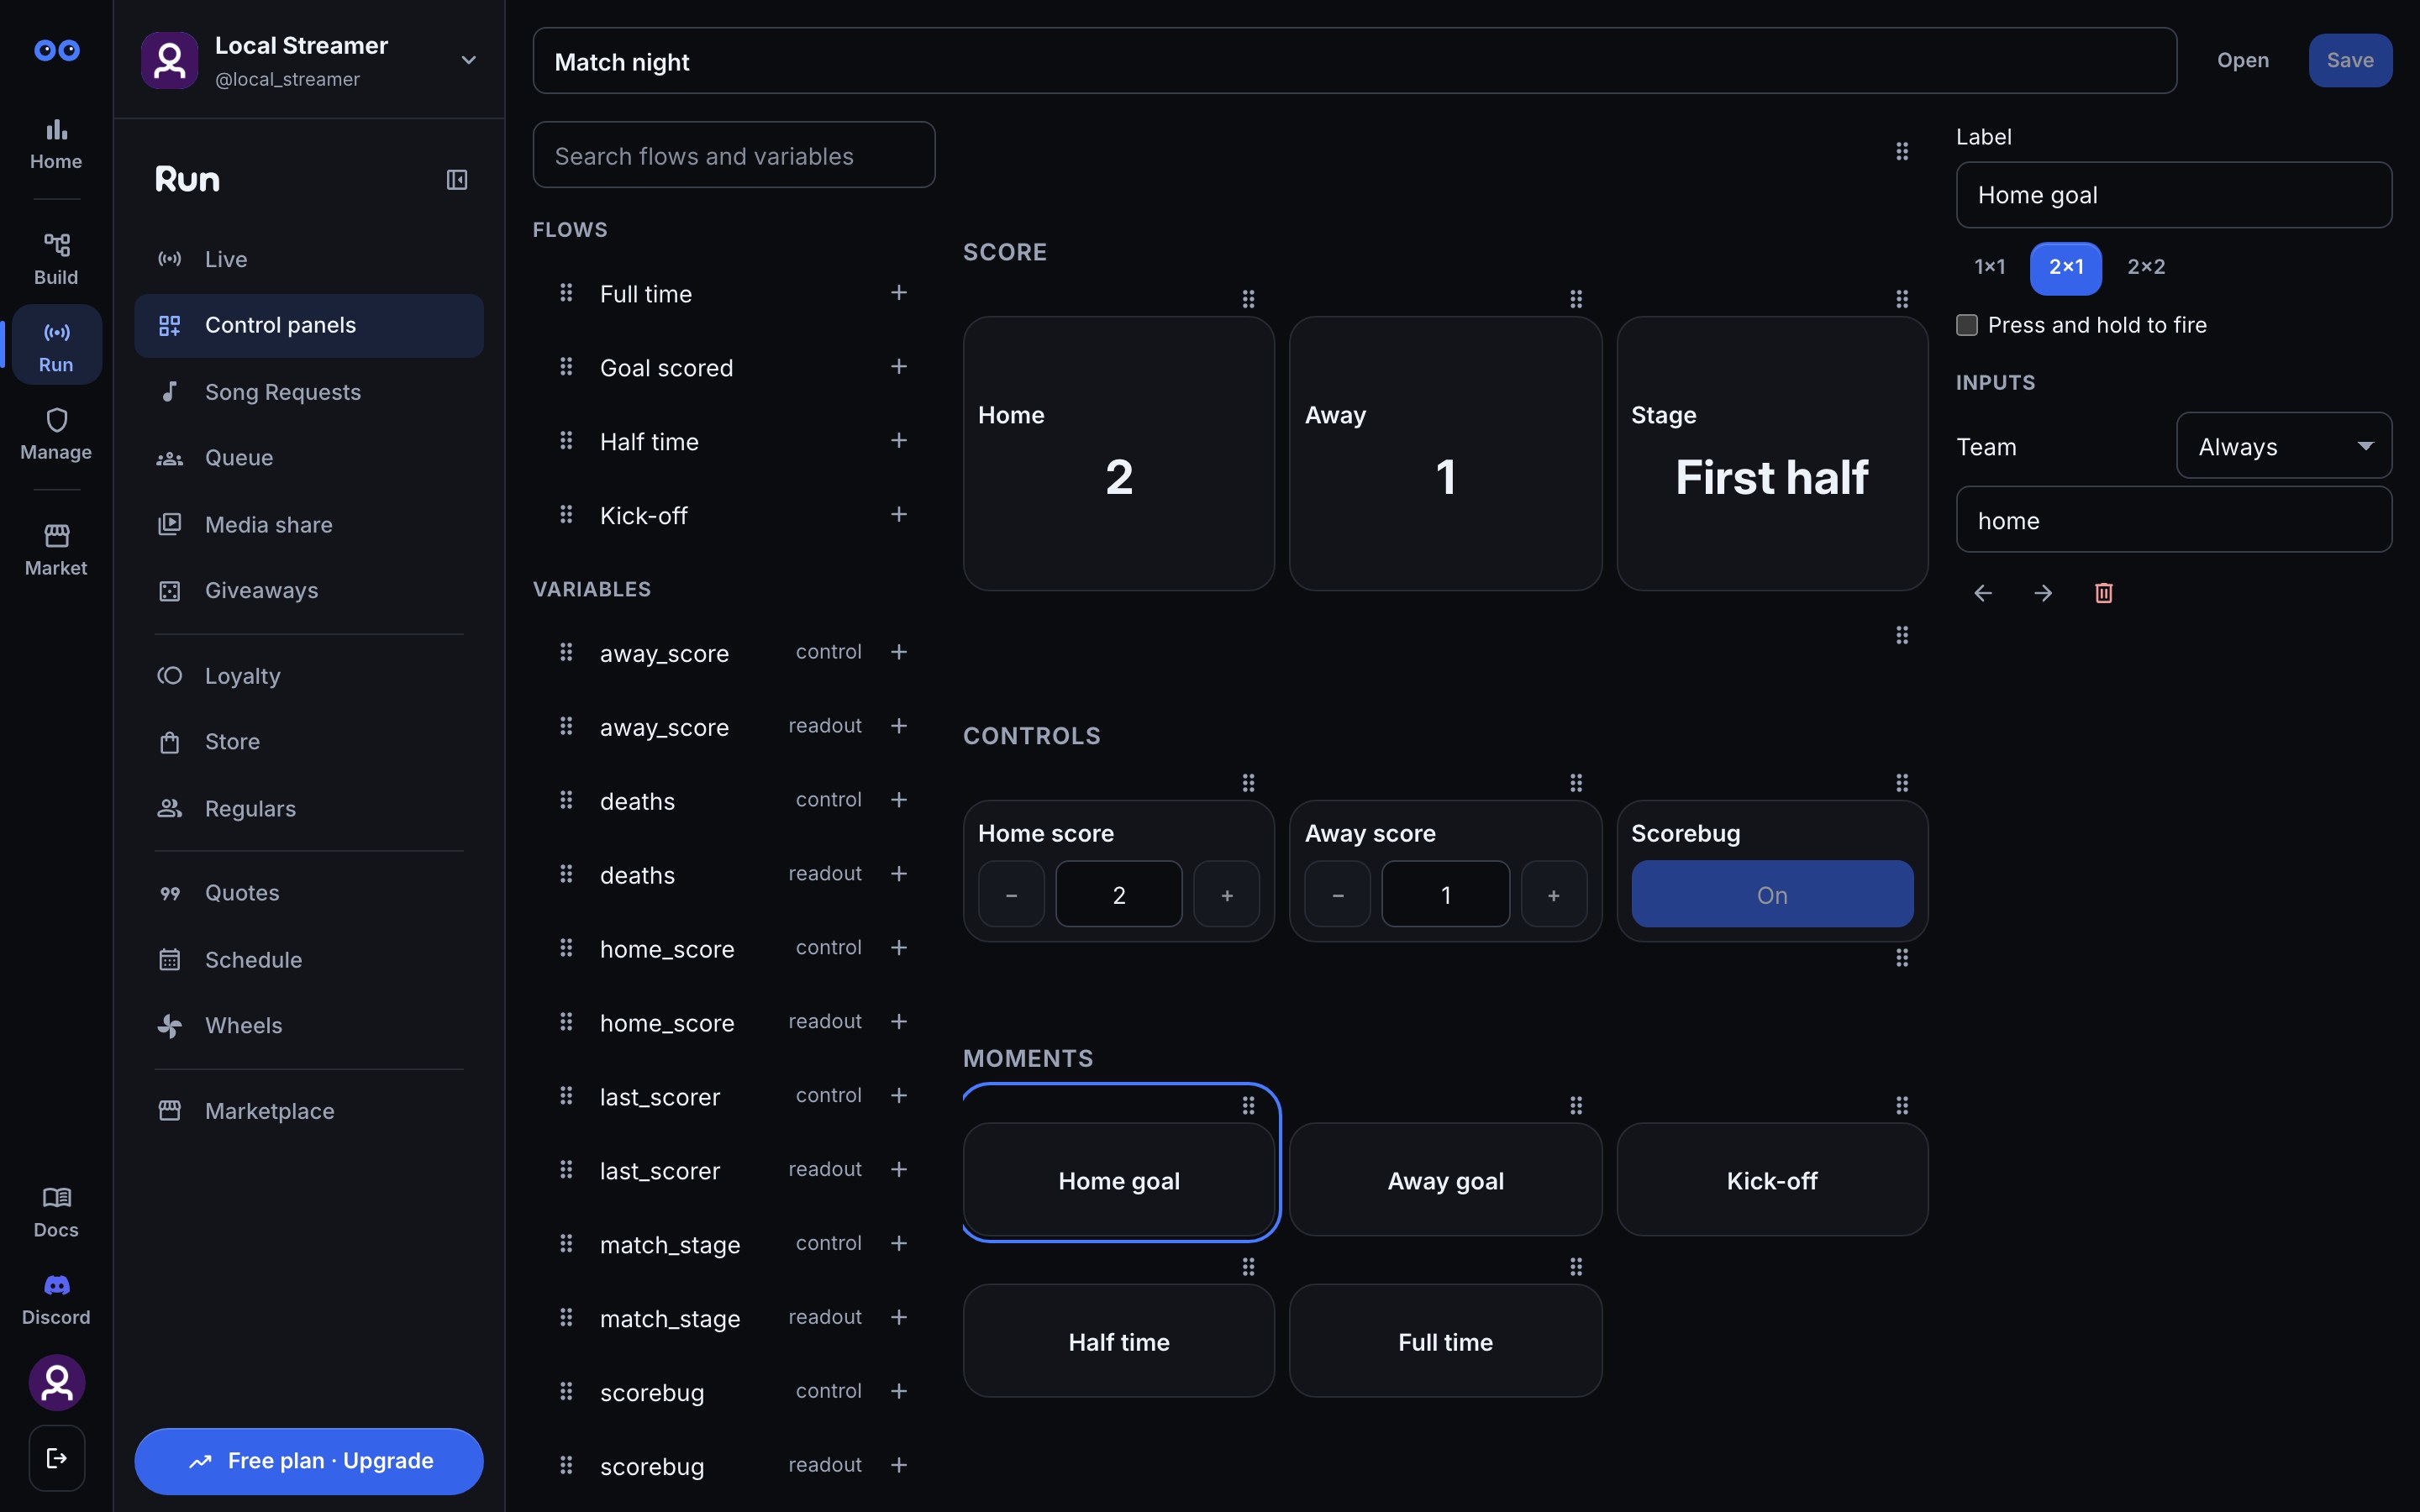Move tile left with the left arrow icon
Image resolution: width=2420 pixels, height=1512 pixels.
click(1983, 593)
